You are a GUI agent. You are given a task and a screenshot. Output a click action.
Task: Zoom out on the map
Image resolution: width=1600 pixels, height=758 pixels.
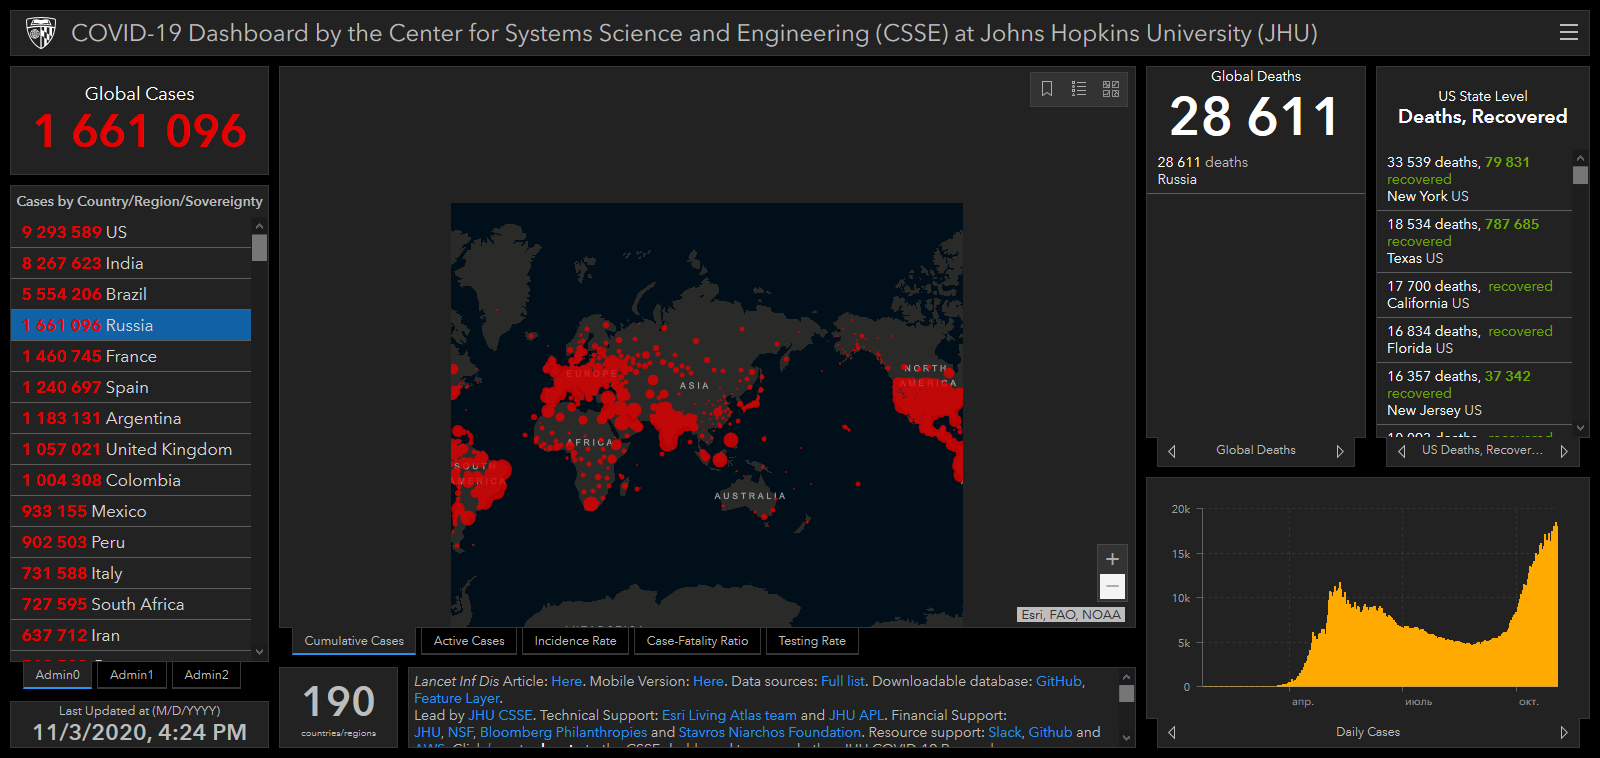tap(1112, 586)
